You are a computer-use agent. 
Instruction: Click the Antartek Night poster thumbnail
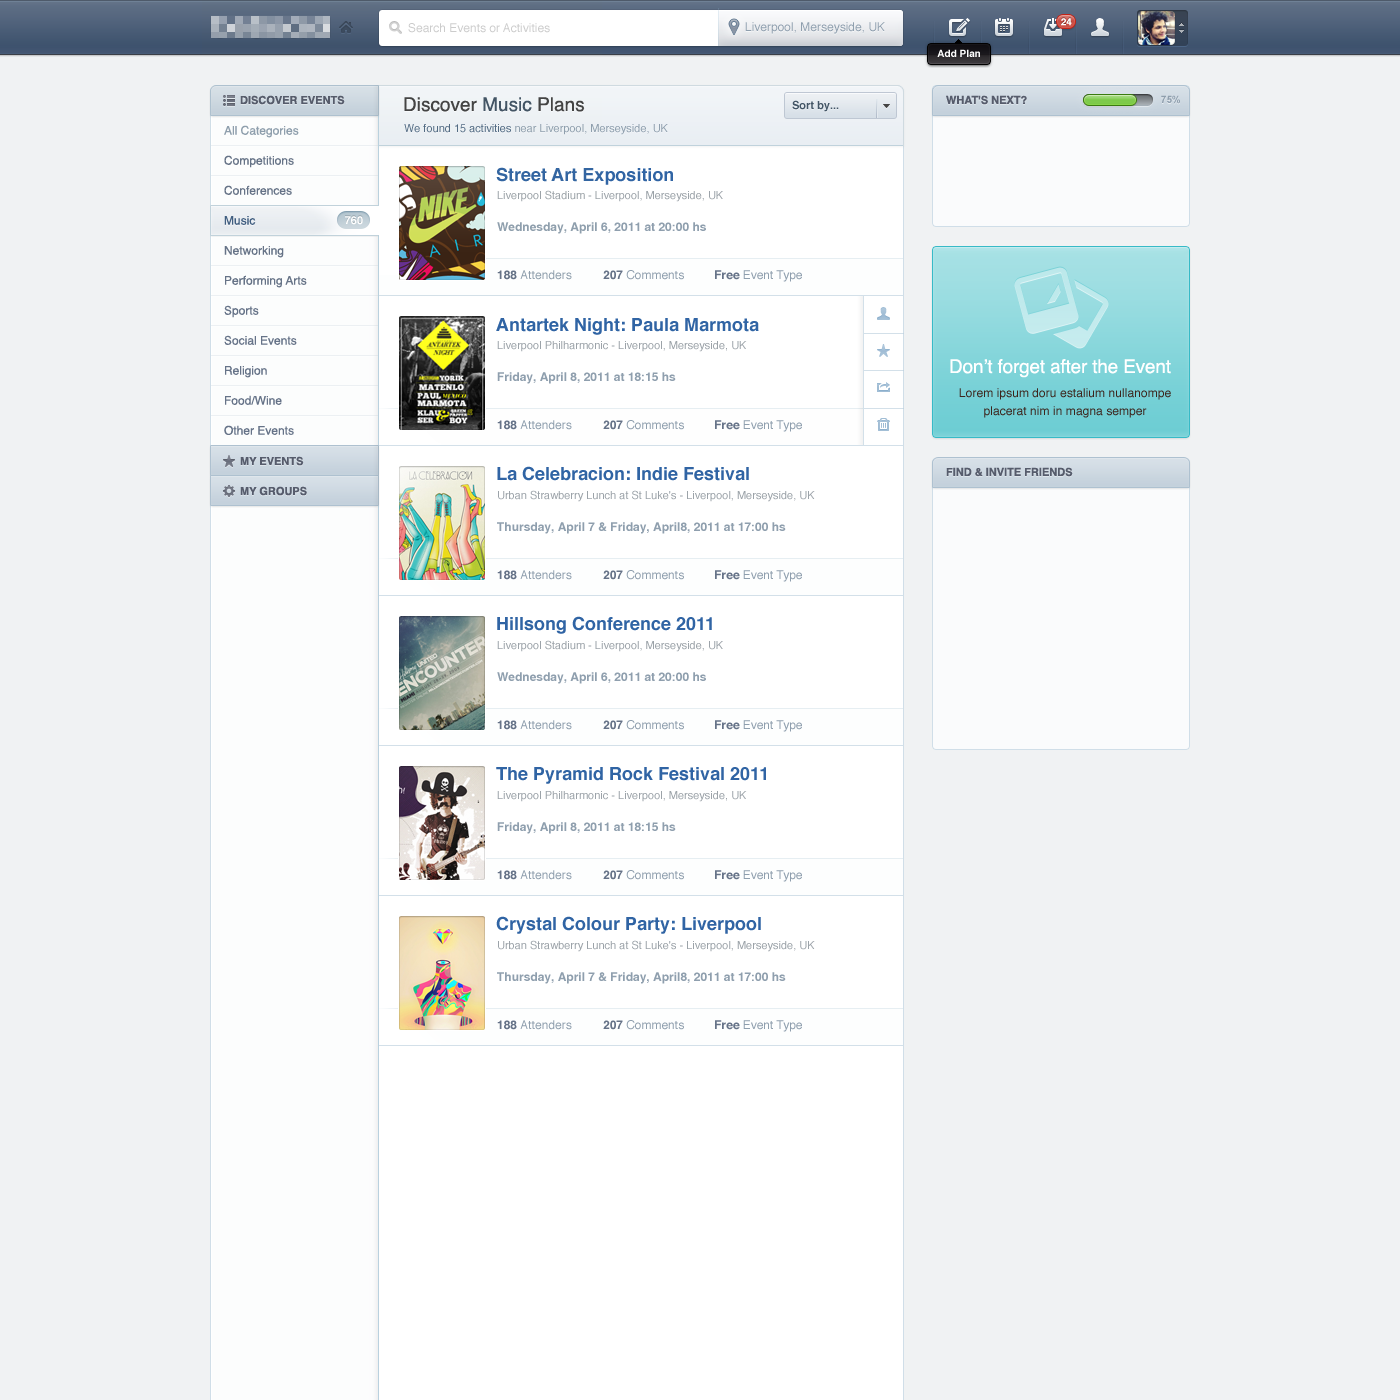pyautogui.click(x=442, y=373)
